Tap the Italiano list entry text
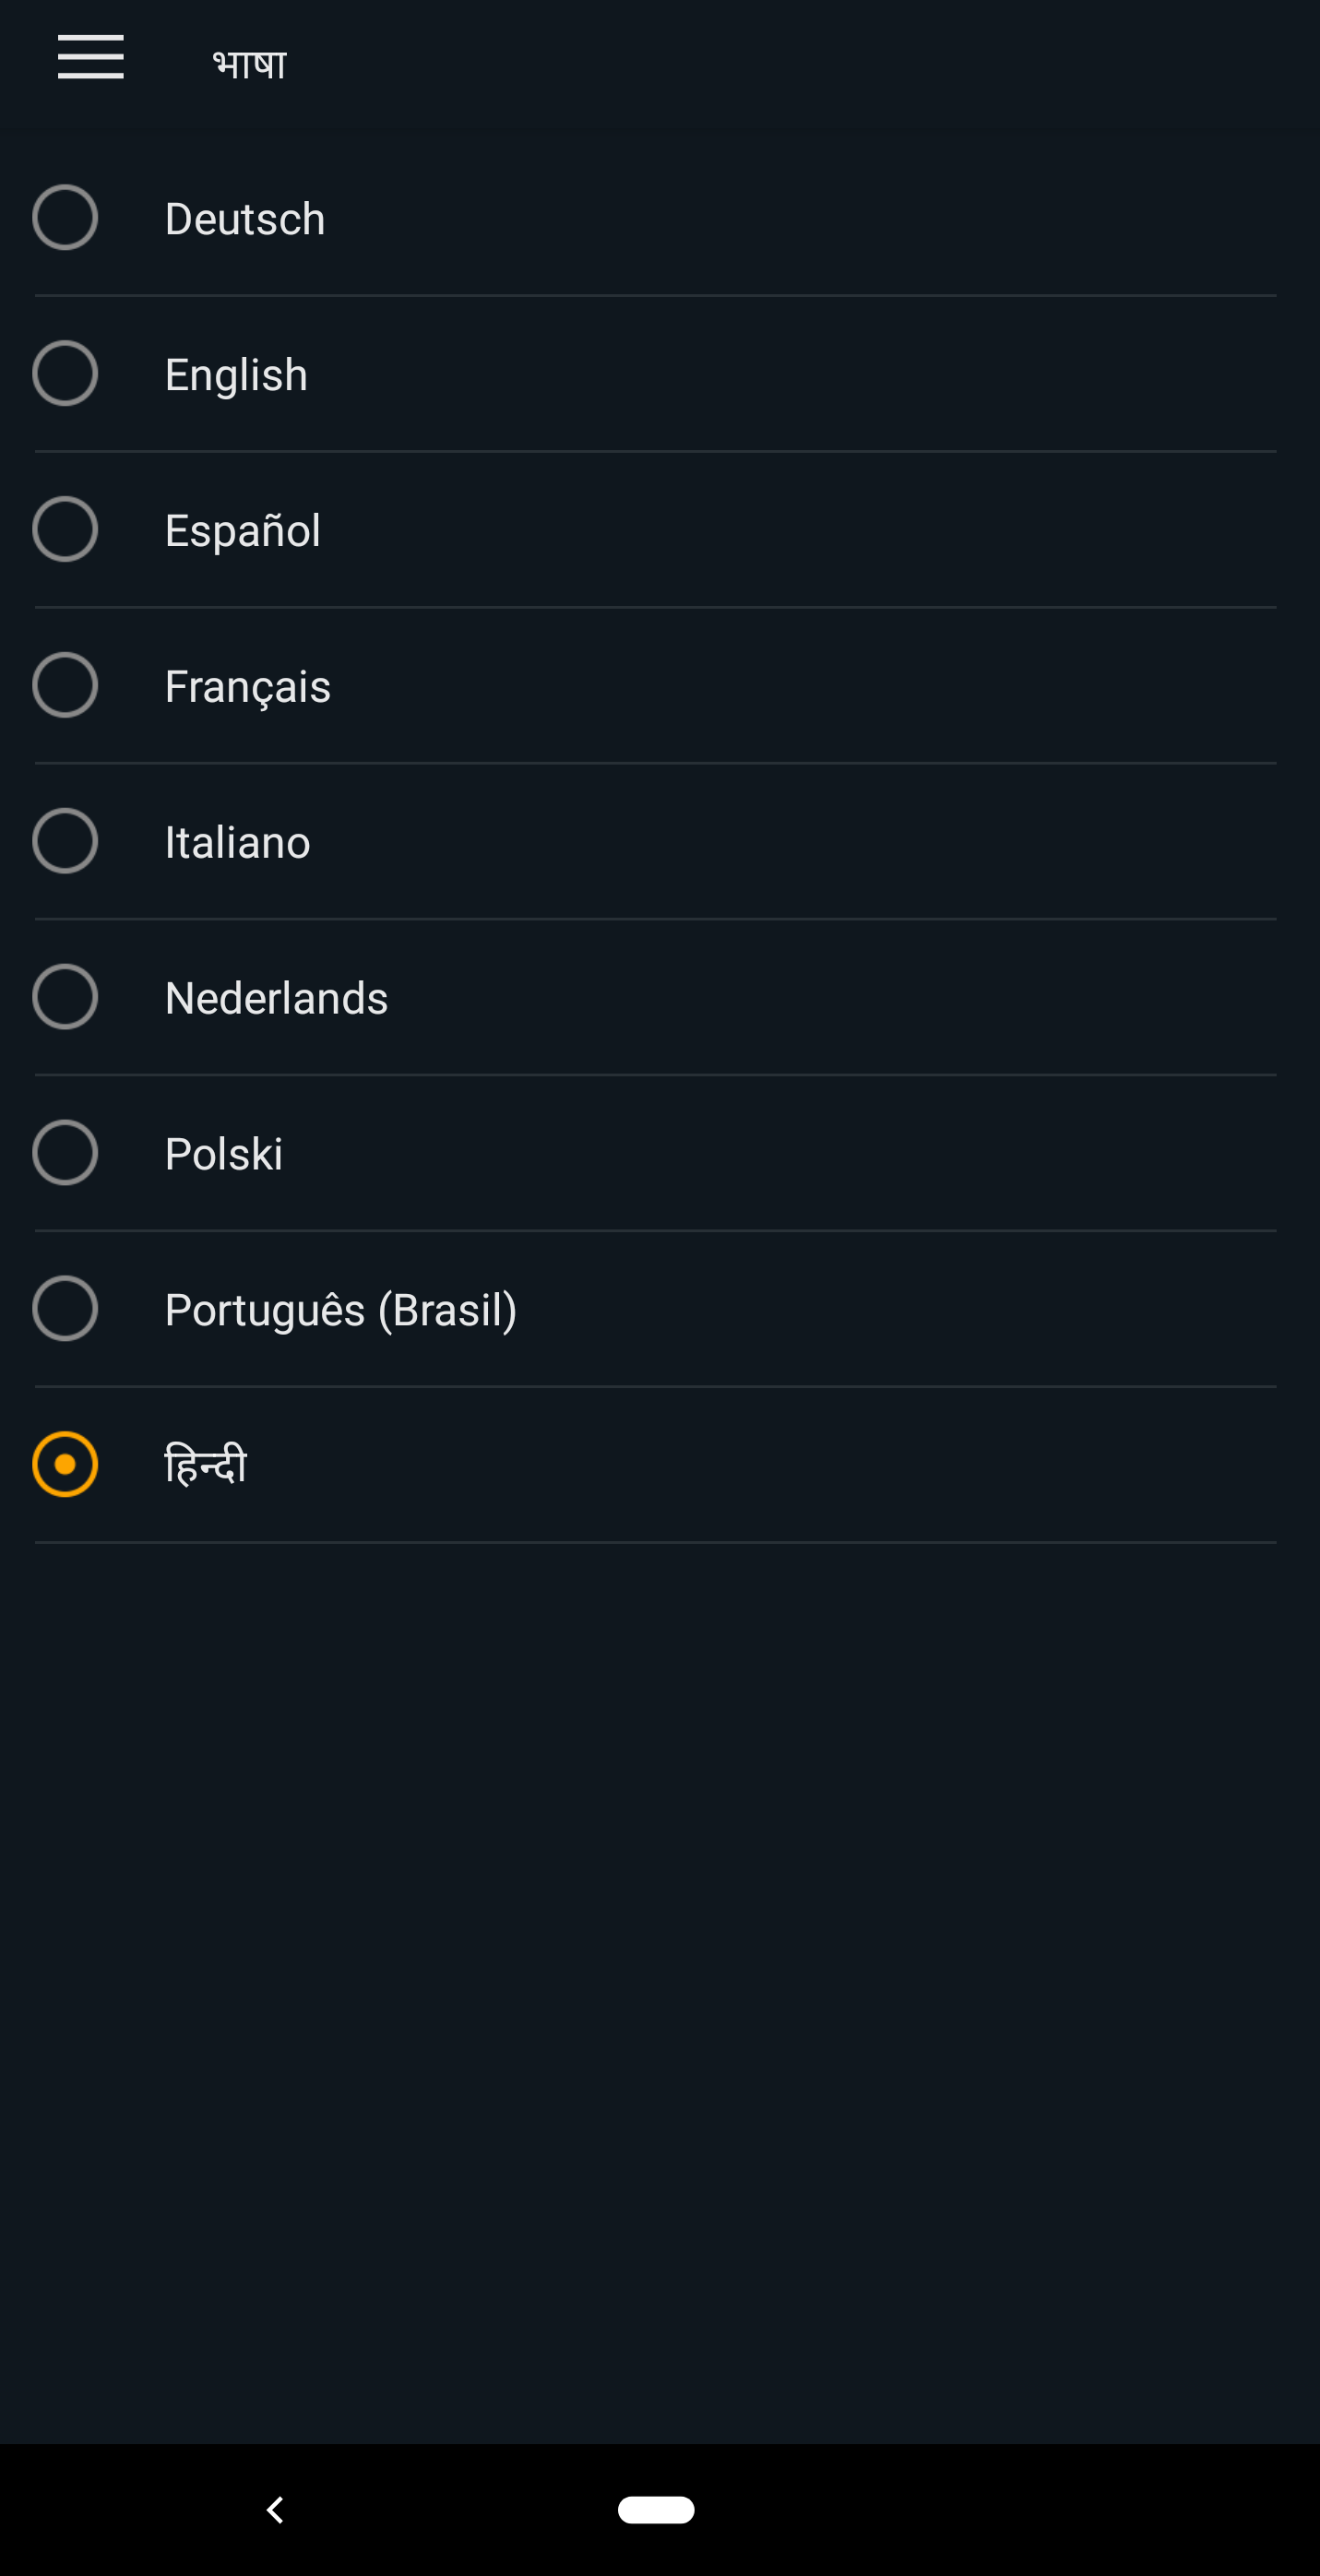This screenshot has height=2576, width=1320. point(237,843)
